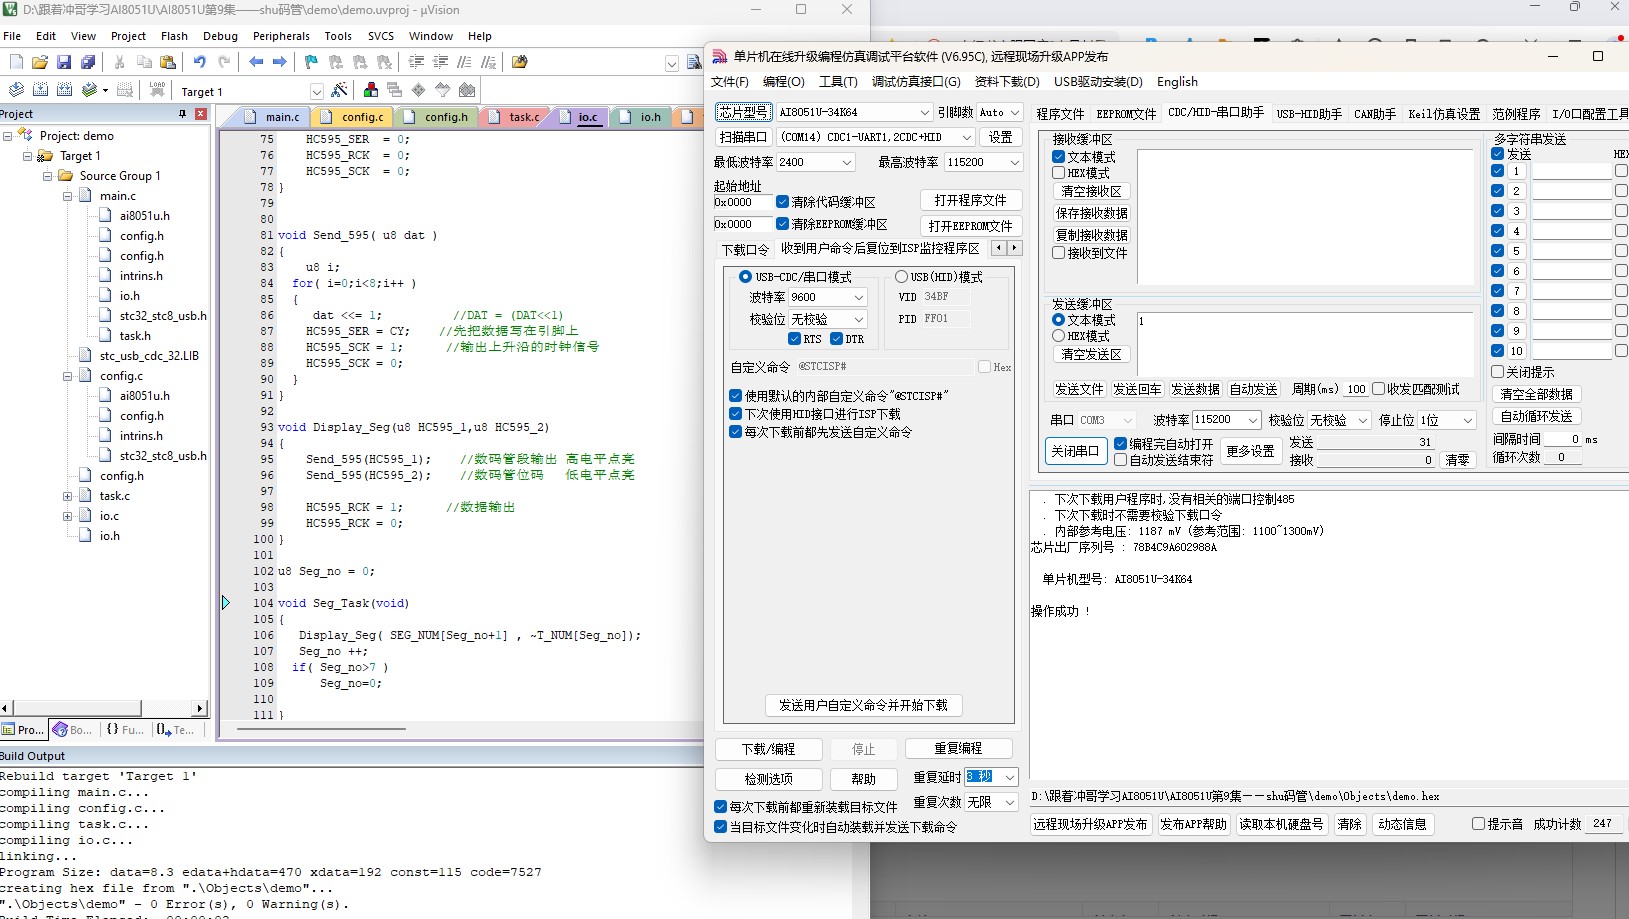Toggle bookmark with the flag icon
1629x919 pixels.
(311, 62)
